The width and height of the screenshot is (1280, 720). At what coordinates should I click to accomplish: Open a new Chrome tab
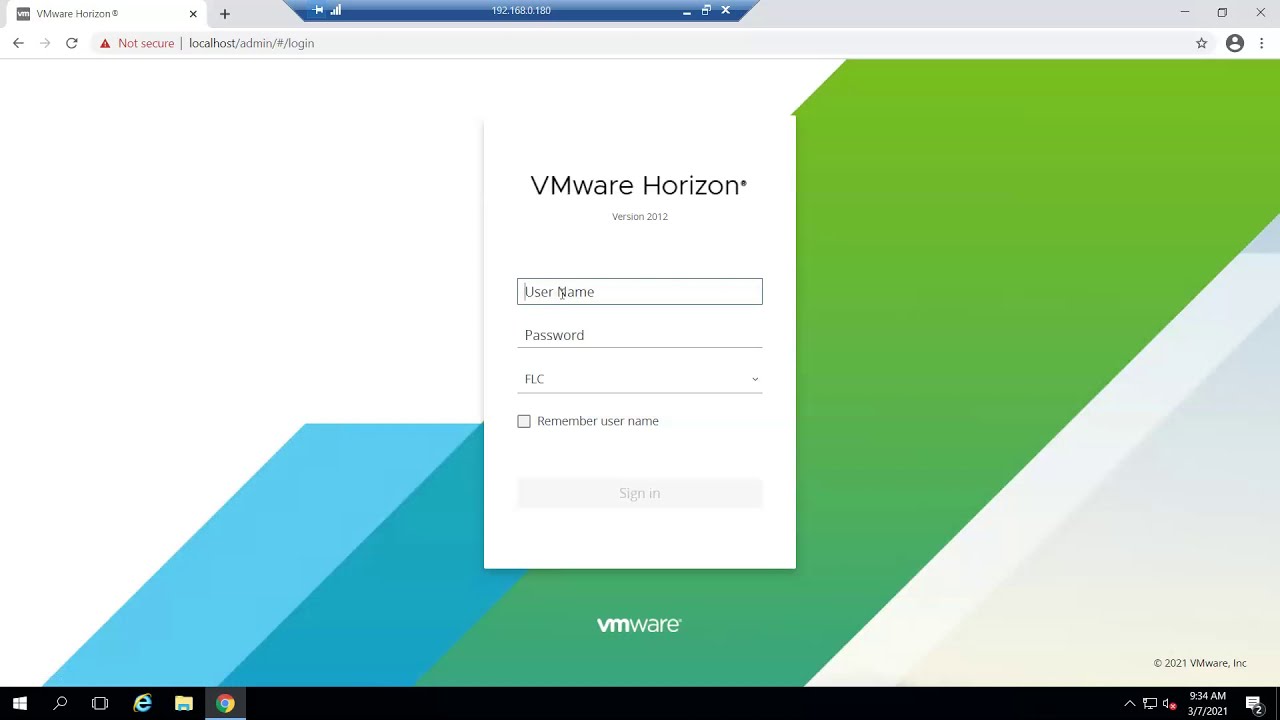click(225, 14)
